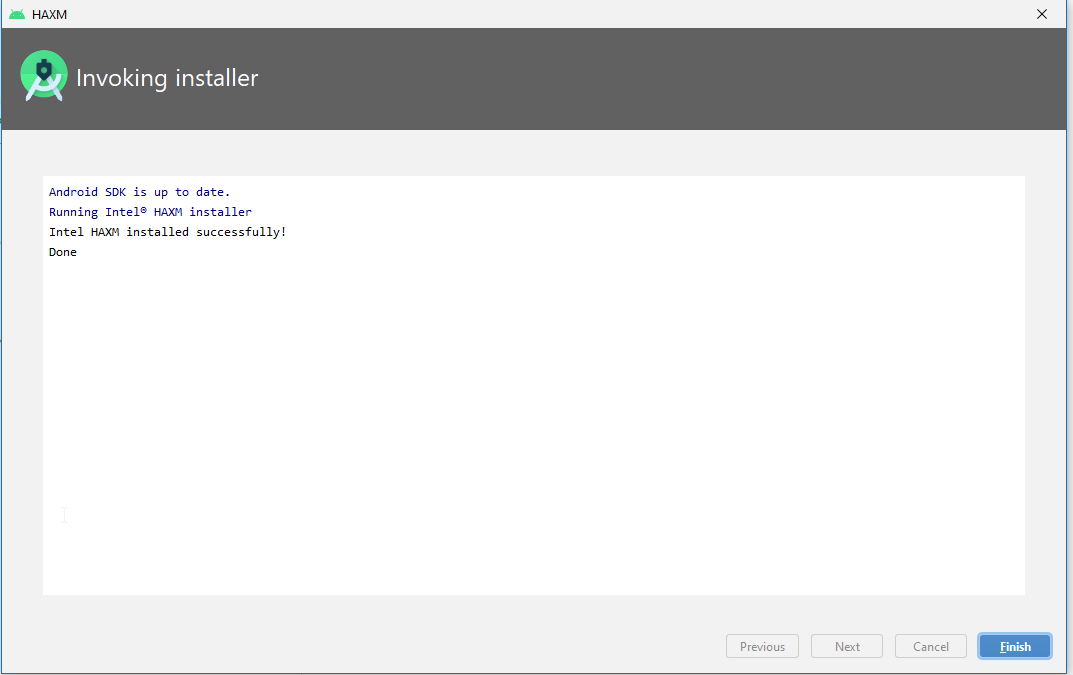Click the Cancel button

(930, 646)
